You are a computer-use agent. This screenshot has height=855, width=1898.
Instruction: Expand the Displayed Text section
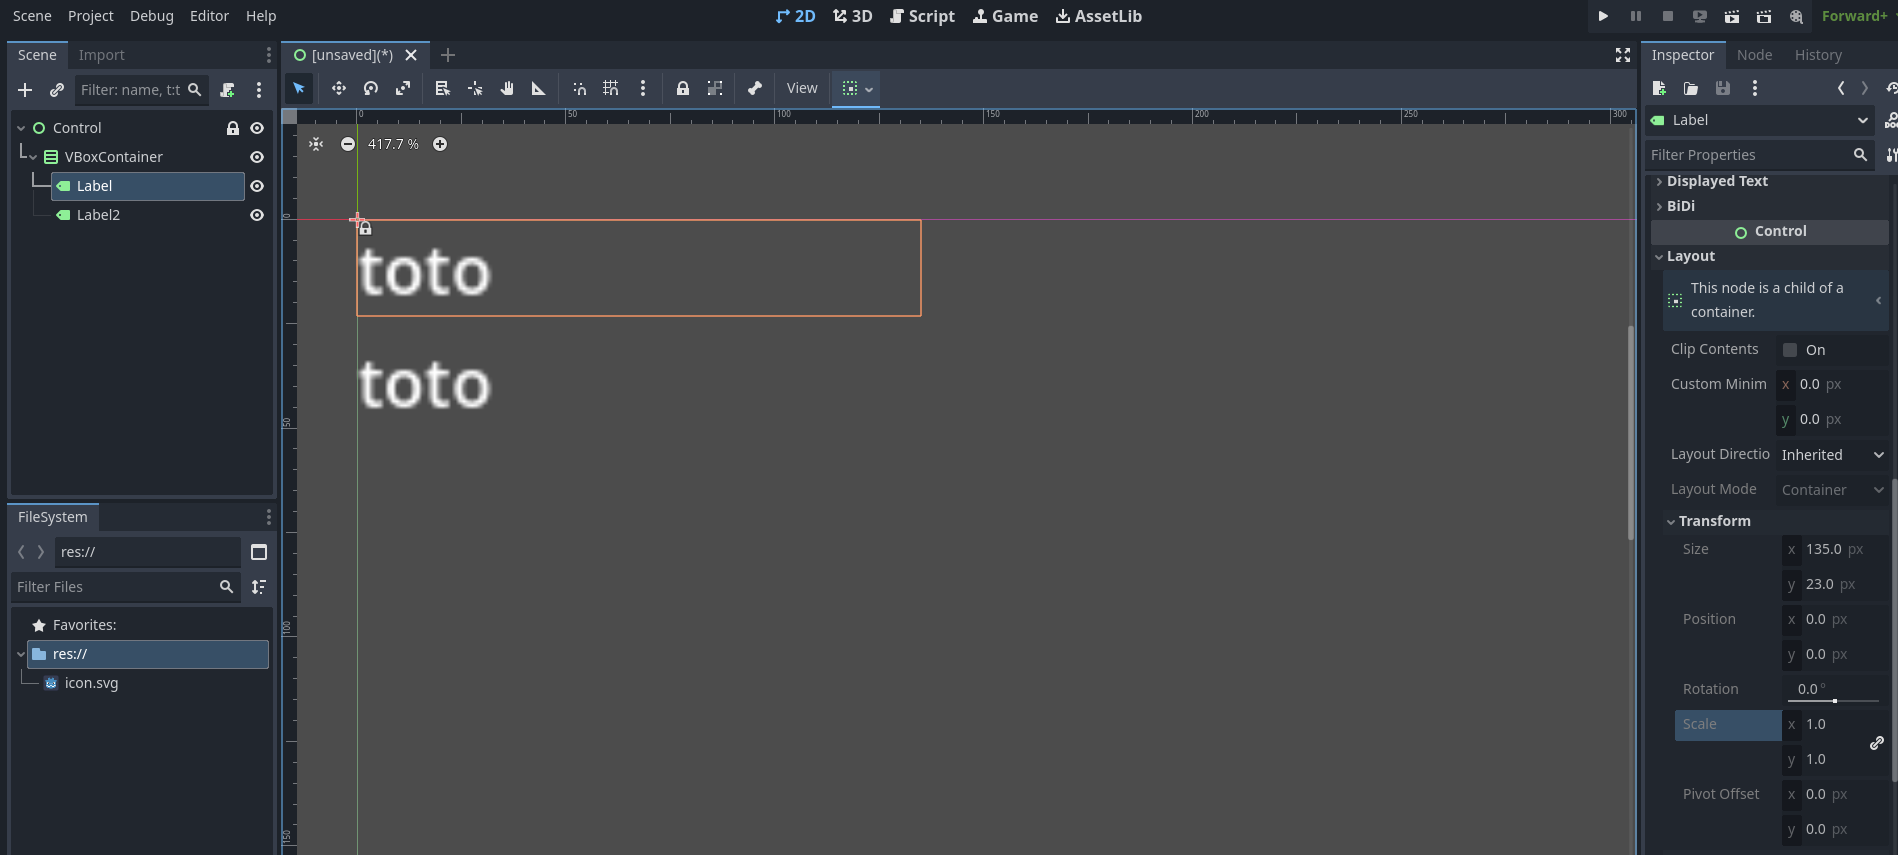coord(1716,181)
